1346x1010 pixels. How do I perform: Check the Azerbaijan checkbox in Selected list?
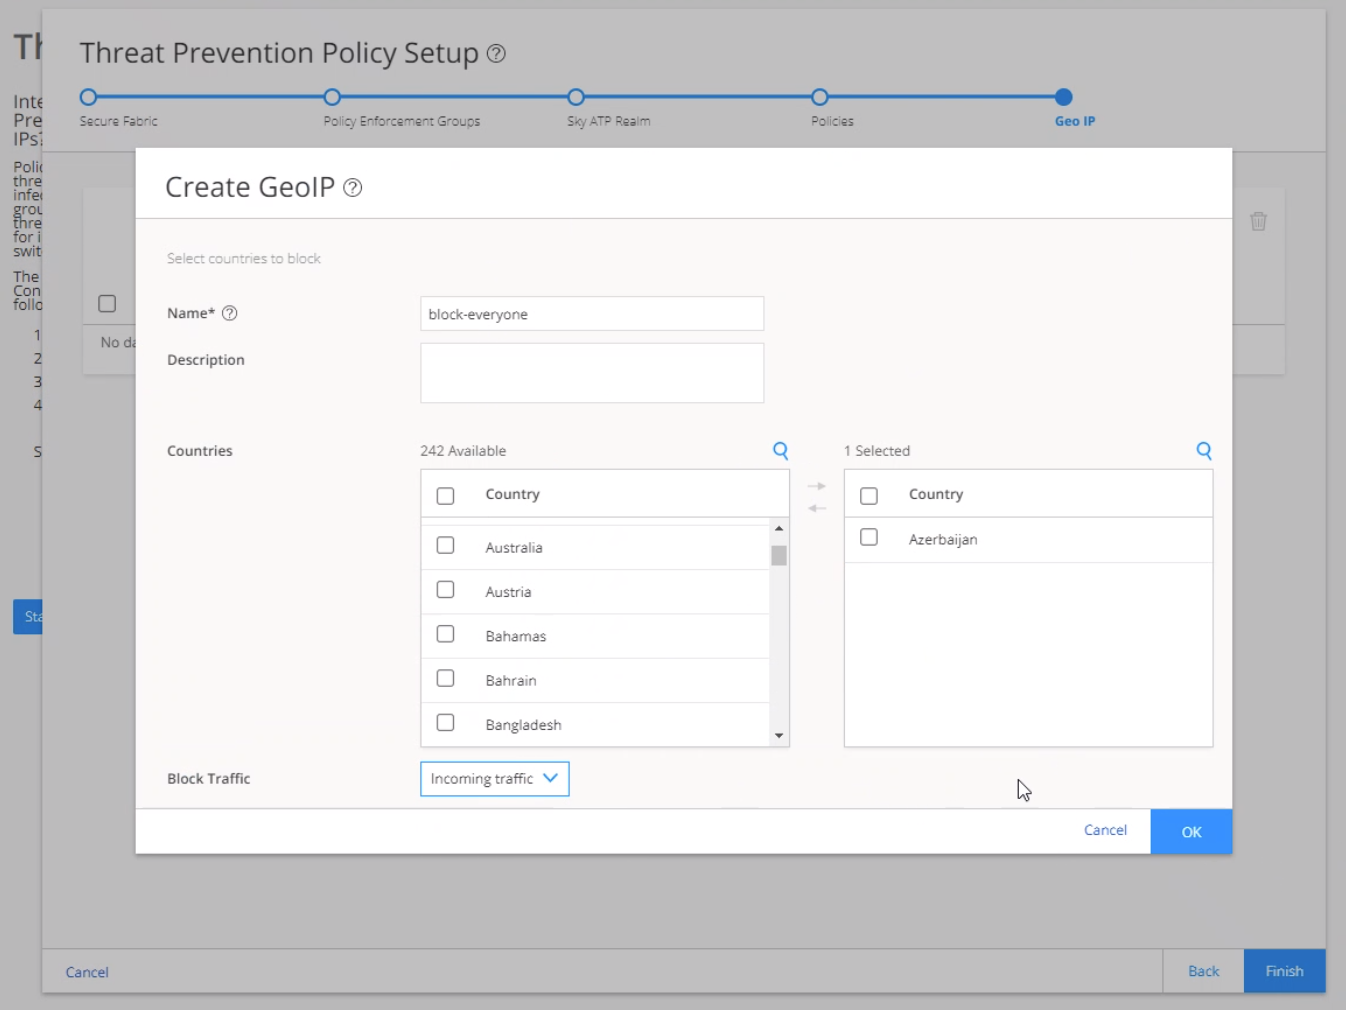coord(869,538)
